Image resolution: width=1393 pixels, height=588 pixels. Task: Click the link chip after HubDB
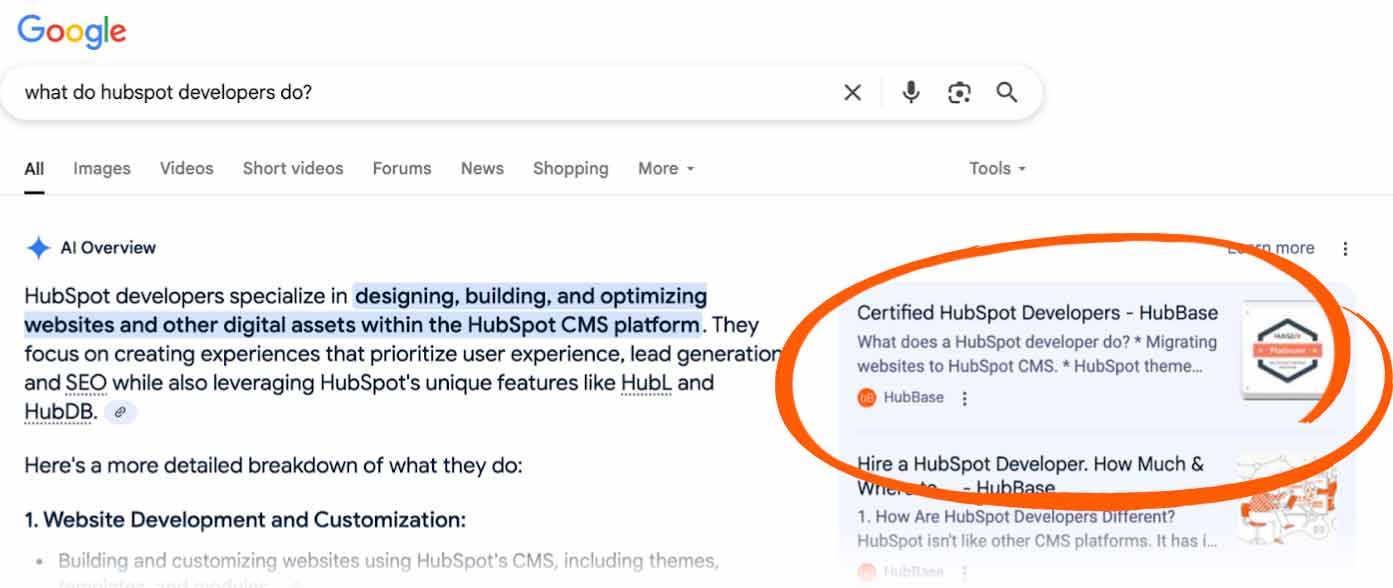(120, 412)
